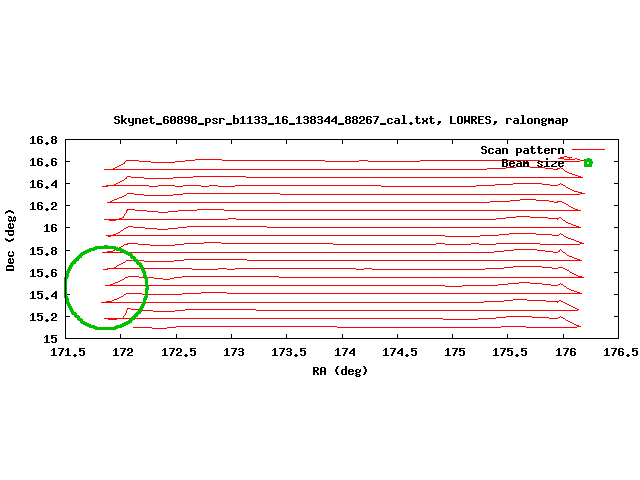640x480 pixels.
Task: Click x-axis tick label 174.5
Action: coord(400,352)
